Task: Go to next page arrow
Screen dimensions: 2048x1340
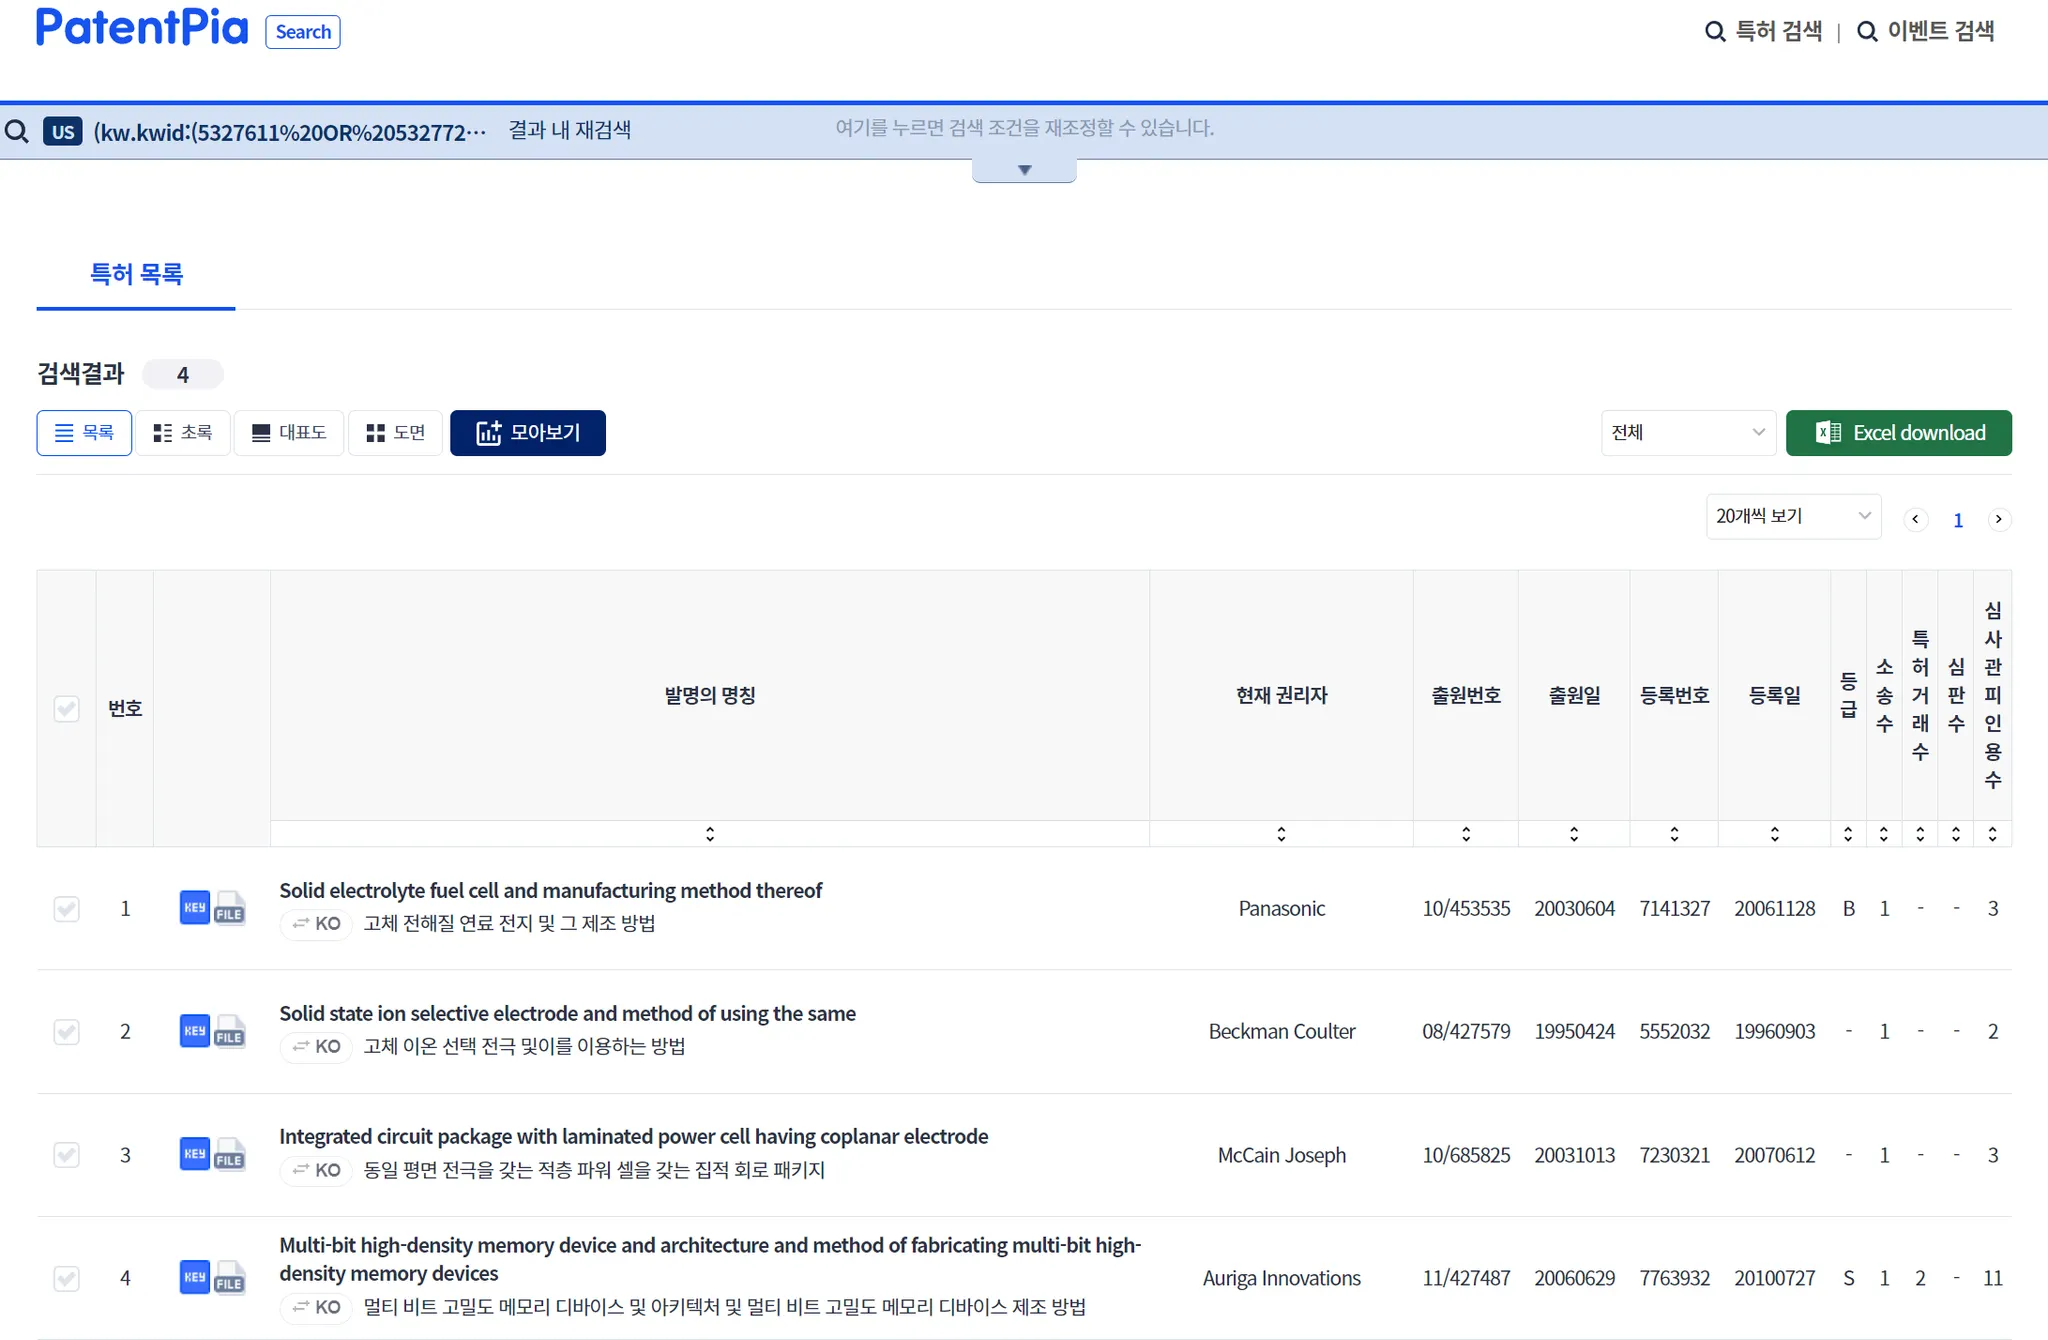Action: pyautogui.click(x=1998, y=519)
